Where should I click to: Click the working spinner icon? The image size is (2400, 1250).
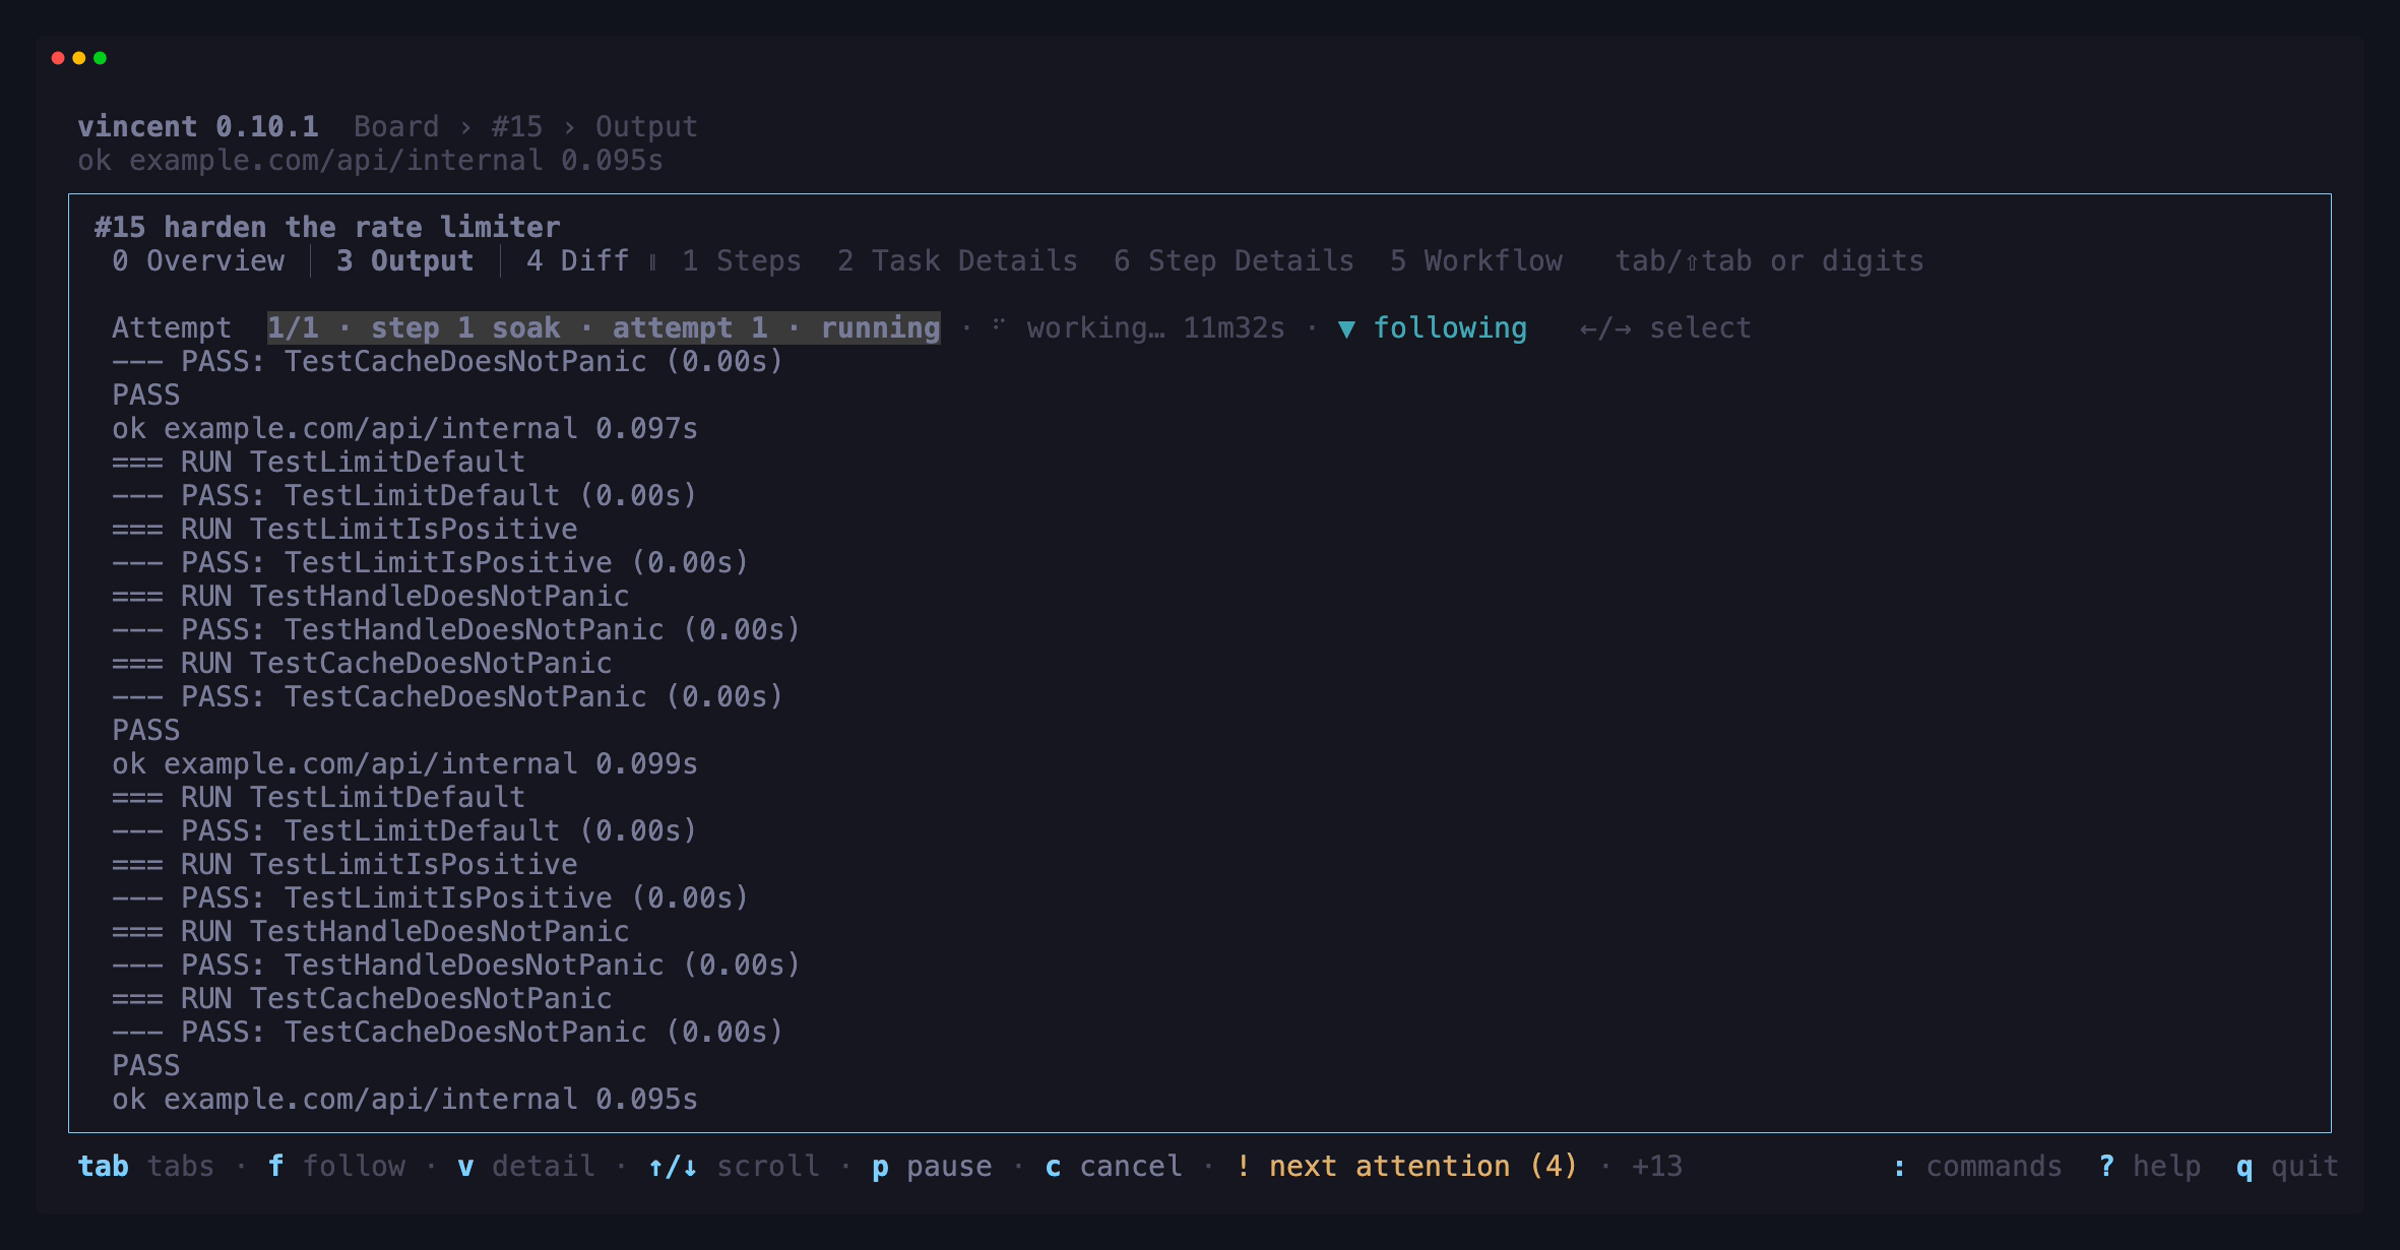click(x=998, y=326)
